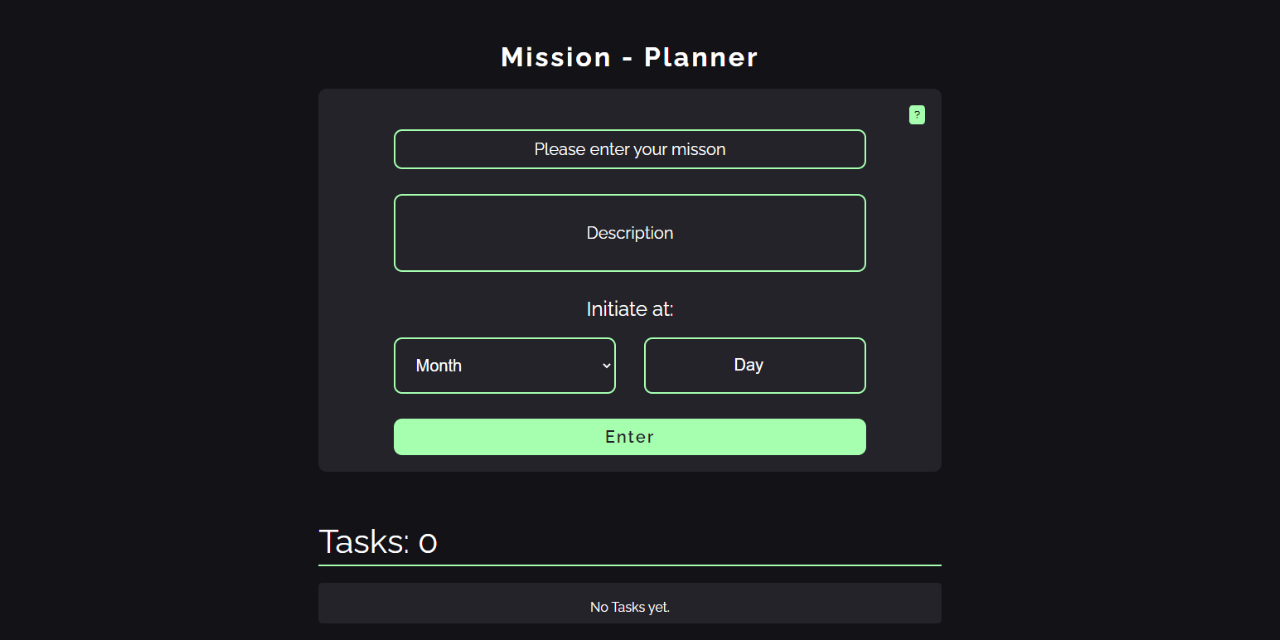Image resolution: width=1280 pixels, height=640 pixels.
Task: Click the "Initiate at:" label
Action: pos(629,309)
